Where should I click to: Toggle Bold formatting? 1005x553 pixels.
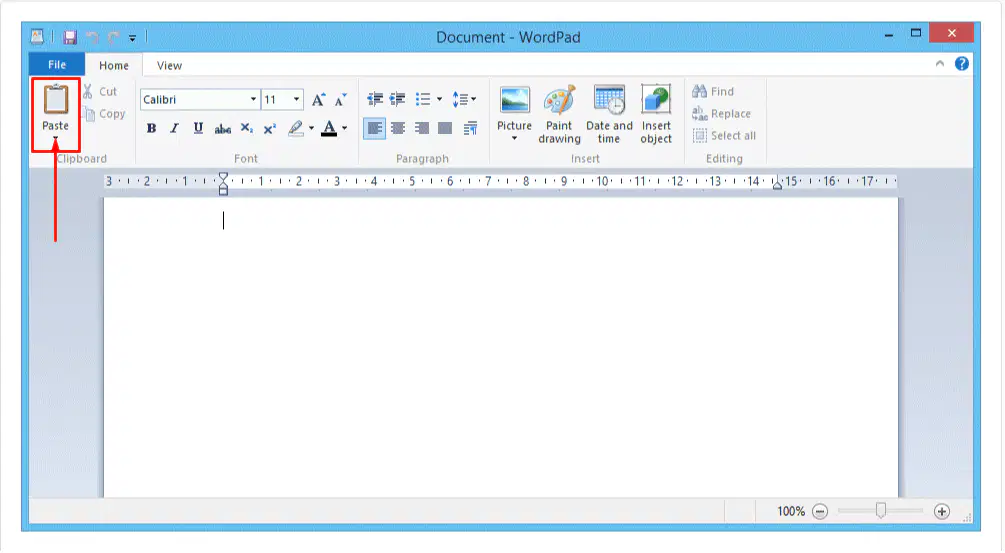[151, 128]
